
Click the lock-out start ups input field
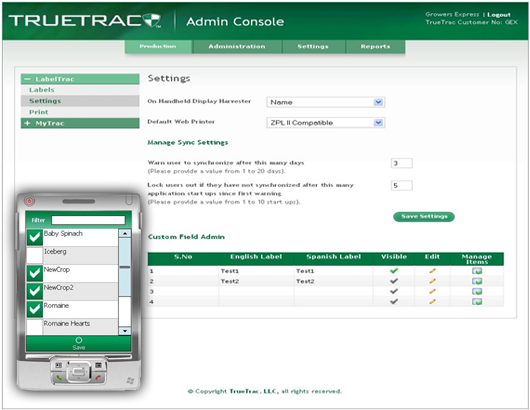(x=402, y=186)
